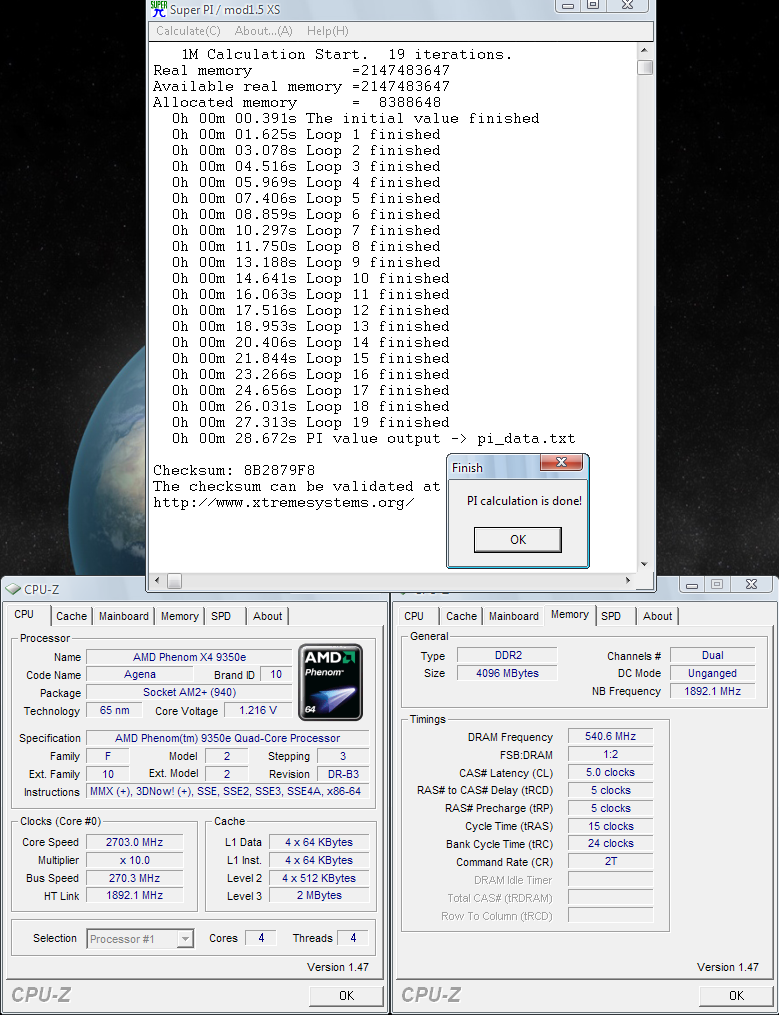This screenshot has height=1015, width=779.
Task: Click the Instructions field value
Action: (x=227, y=791)
